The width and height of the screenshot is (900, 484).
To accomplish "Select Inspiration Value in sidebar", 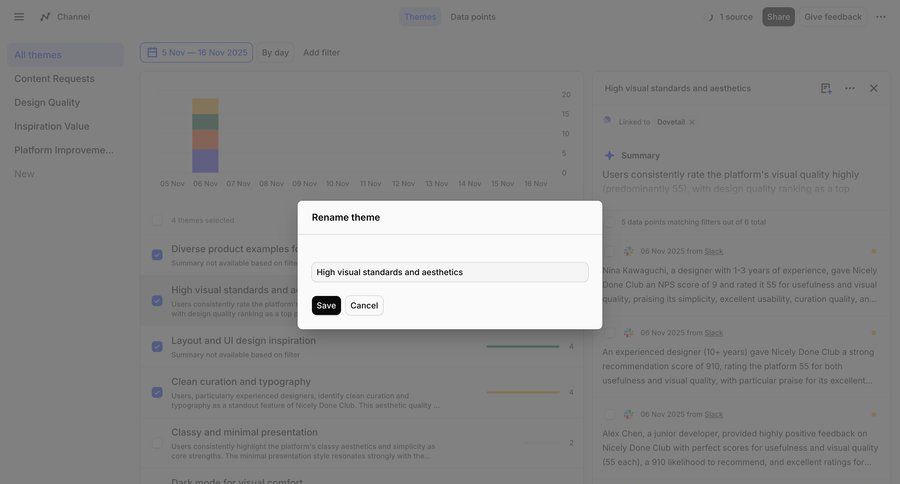I will pos(65,126).
